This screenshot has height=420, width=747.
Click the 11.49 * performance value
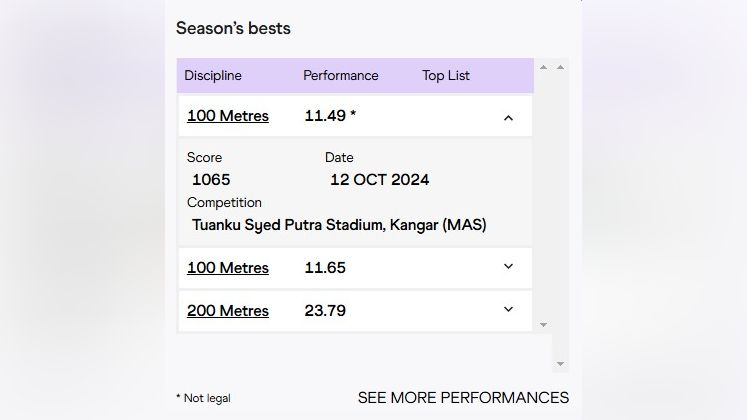pos(330,116)
